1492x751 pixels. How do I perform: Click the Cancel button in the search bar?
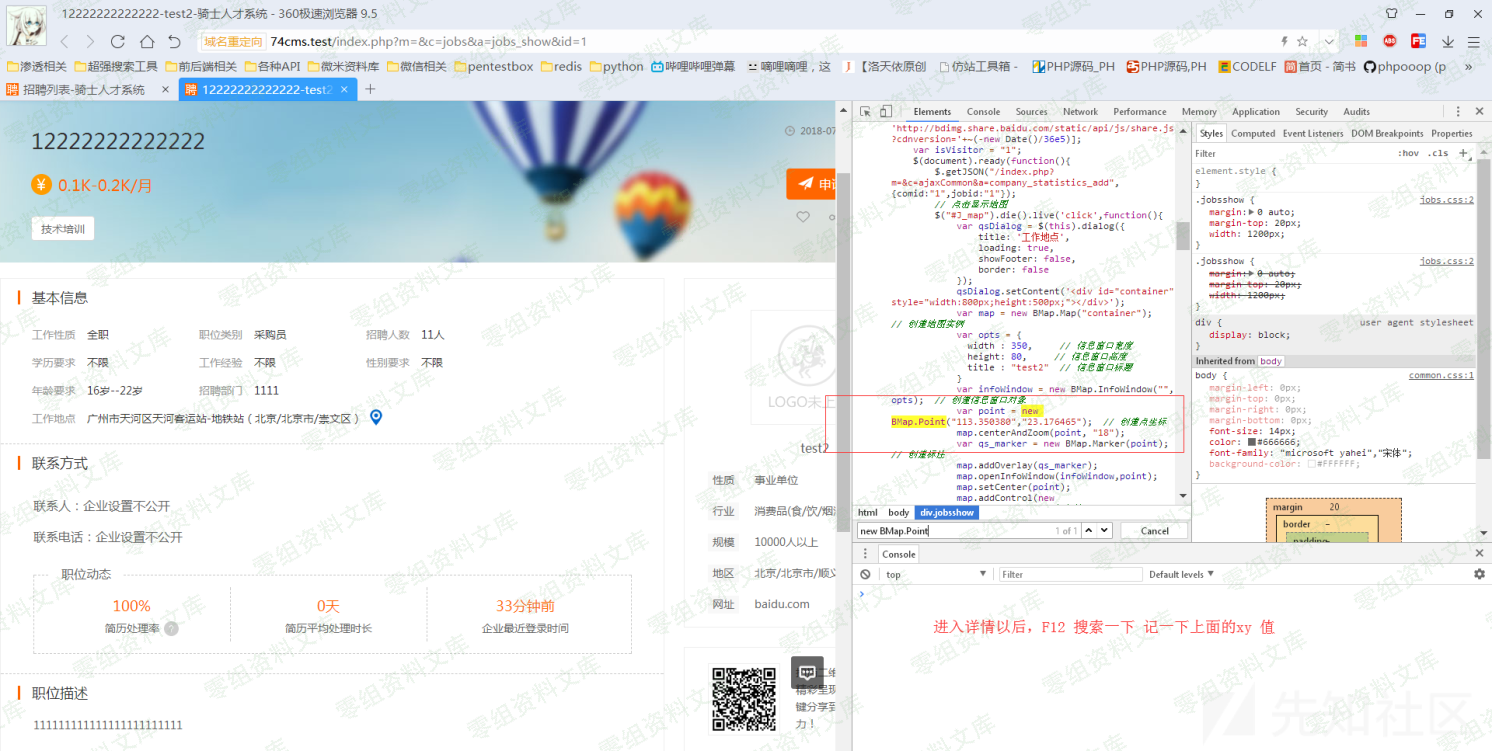pos(1154,531)
